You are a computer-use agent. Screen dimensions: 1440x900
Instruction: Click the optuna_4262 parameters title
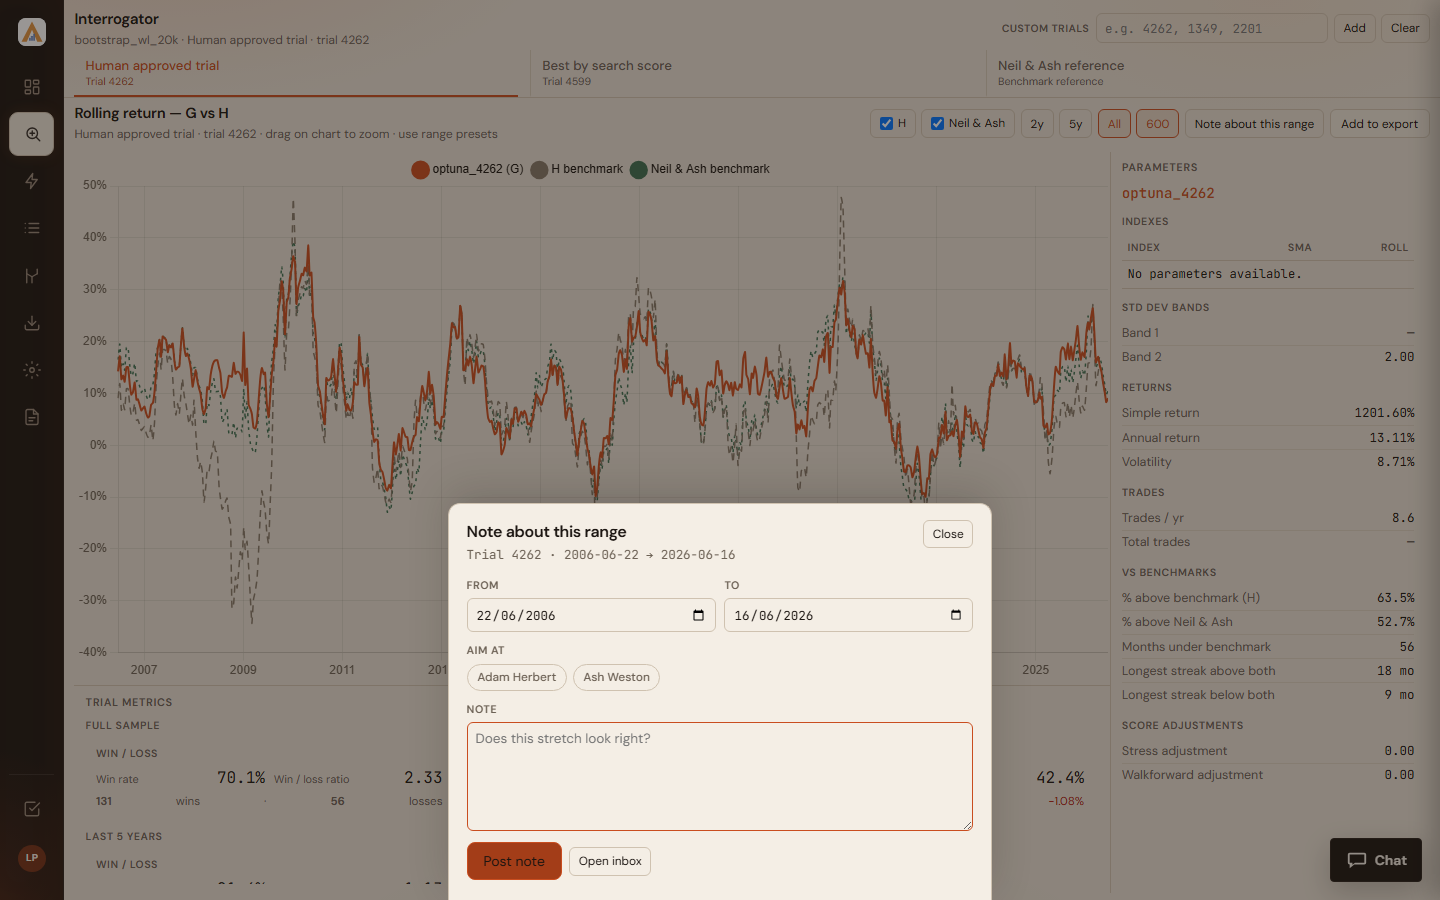tap(1168, 193)
